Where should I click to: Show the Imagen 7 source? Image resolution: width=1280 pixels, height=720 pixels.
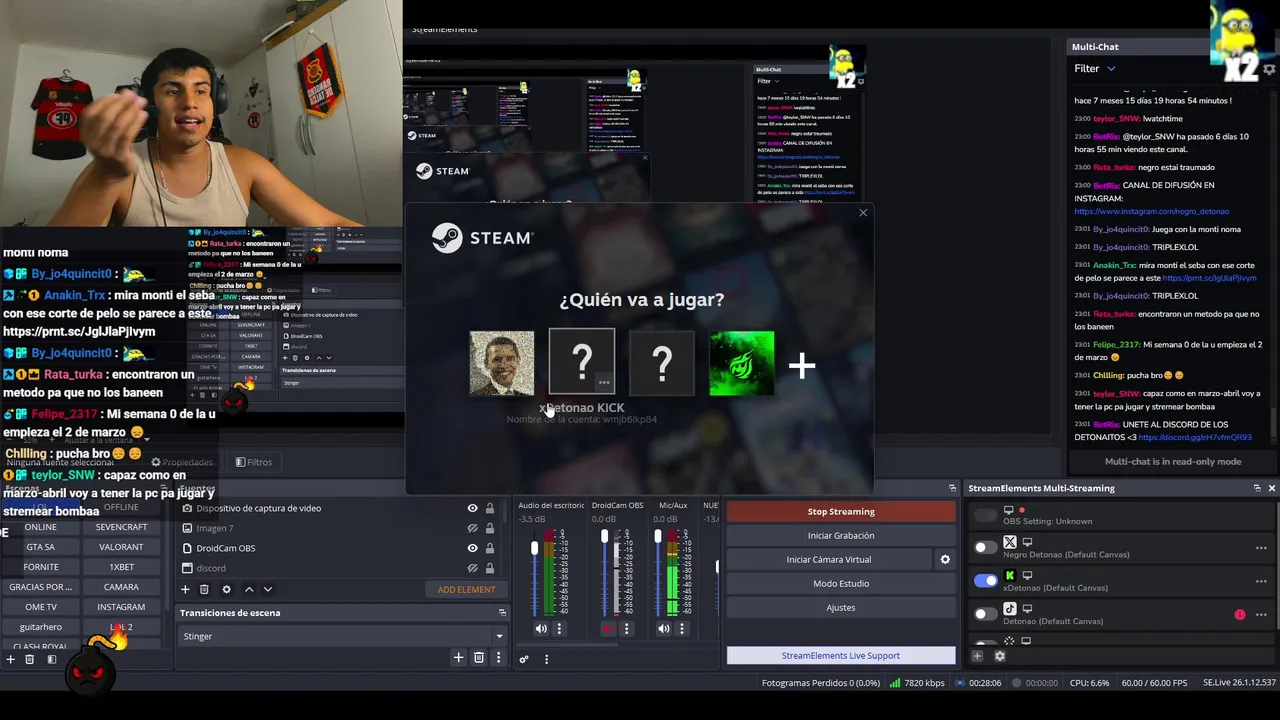click(472, 528)
